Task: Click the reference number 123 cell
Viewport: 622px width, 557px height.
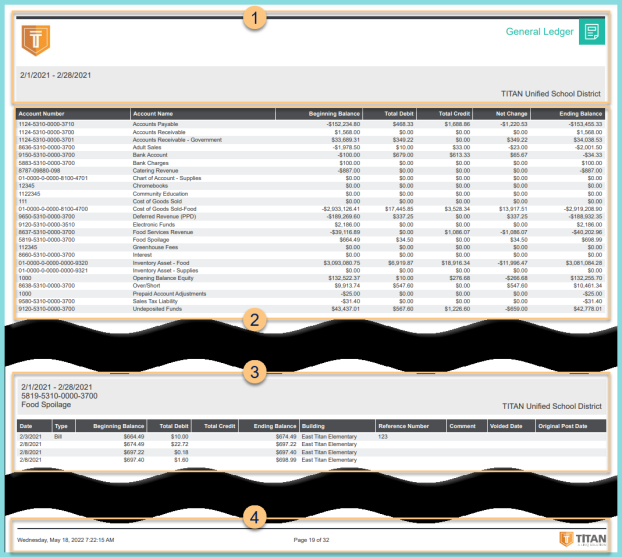Action: (383, 437)
